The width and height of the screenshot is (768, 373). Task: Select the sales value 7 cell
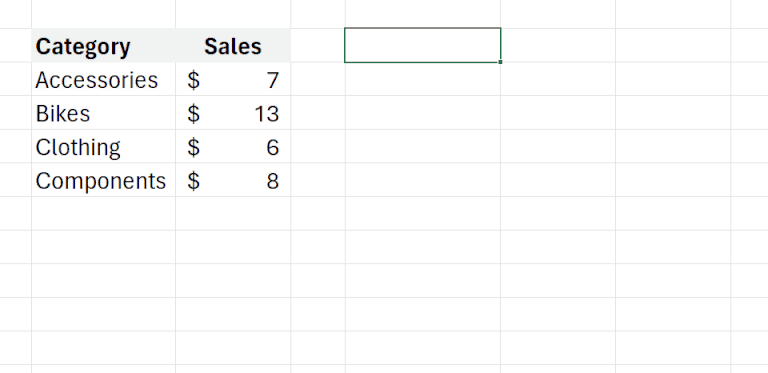(233, 79)
